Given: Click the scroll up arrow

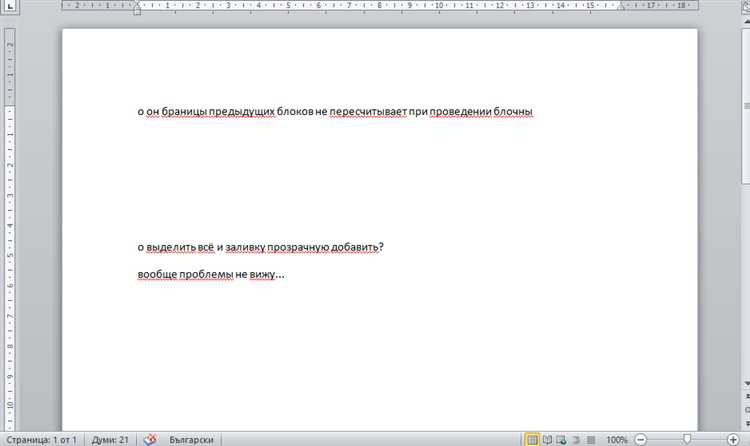Looking at the screenshot, I should 746,22.
